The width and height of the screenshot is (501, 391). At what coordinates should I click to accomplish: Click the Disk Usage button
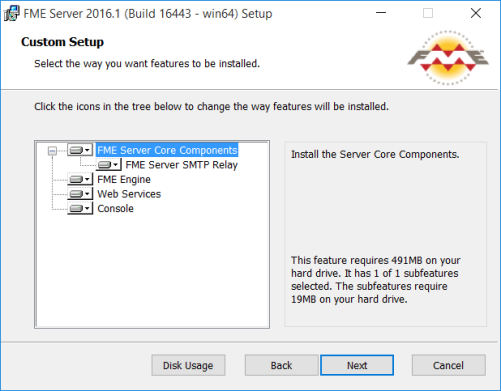188,365
